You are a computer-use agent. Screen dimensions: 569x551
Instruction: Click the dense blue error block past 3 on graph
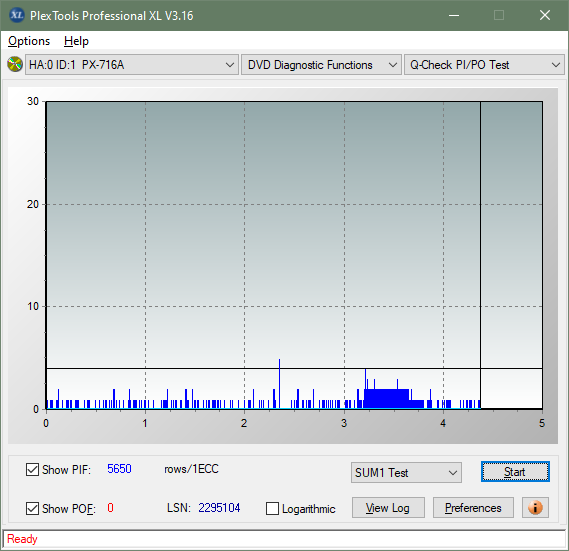pyautogui.click(x=386, y=399)
